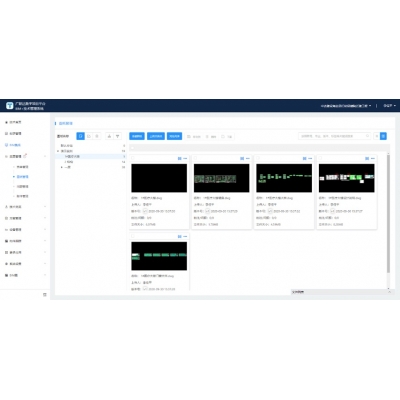This screenshot has height=400, width=400.
Task: Open the project selector dropdown in the top bar
Action: click(346, 106)
